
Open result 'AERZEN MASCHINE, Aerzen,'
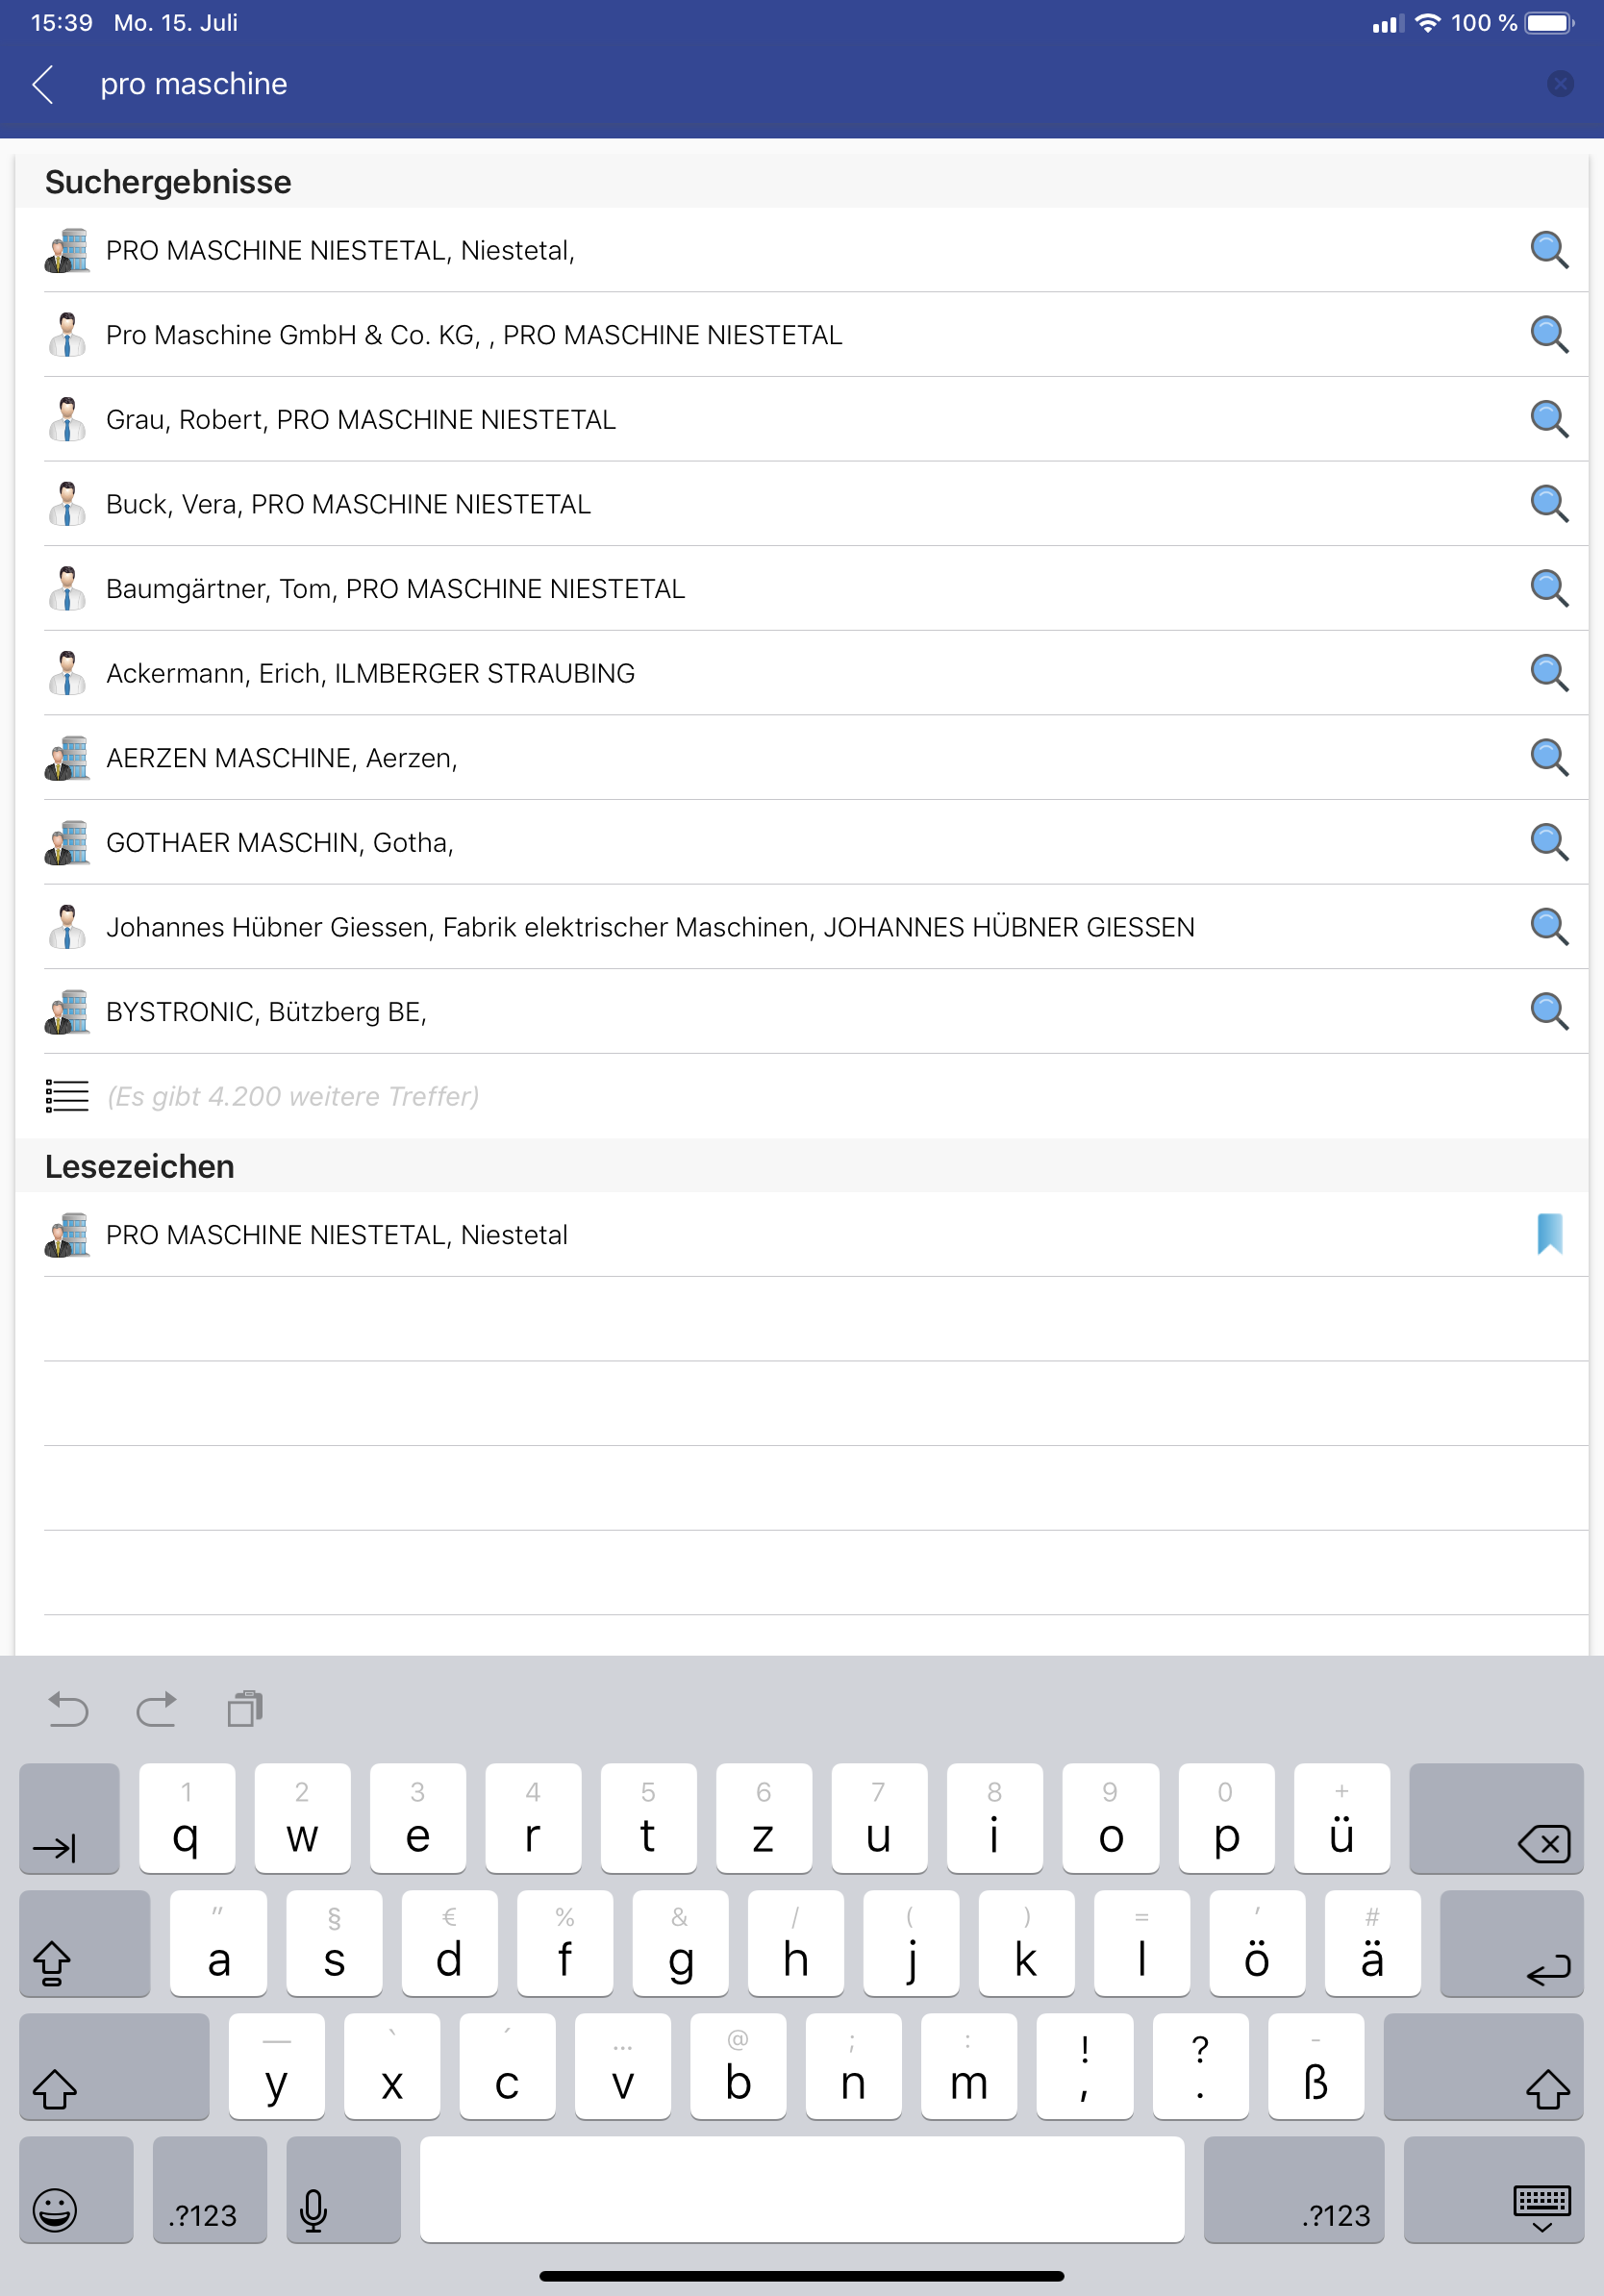coord(802,758)
